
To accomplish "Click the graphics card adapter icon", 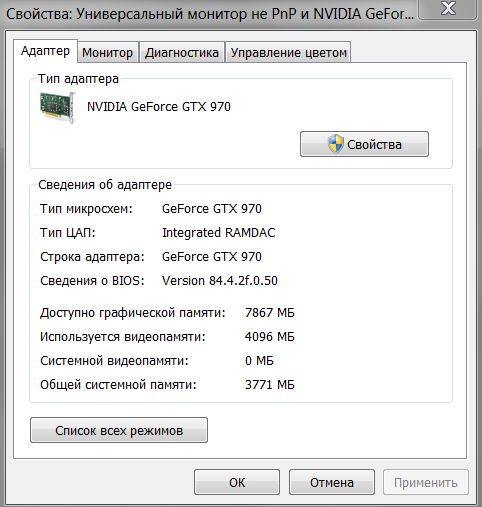I will [58, 108].
